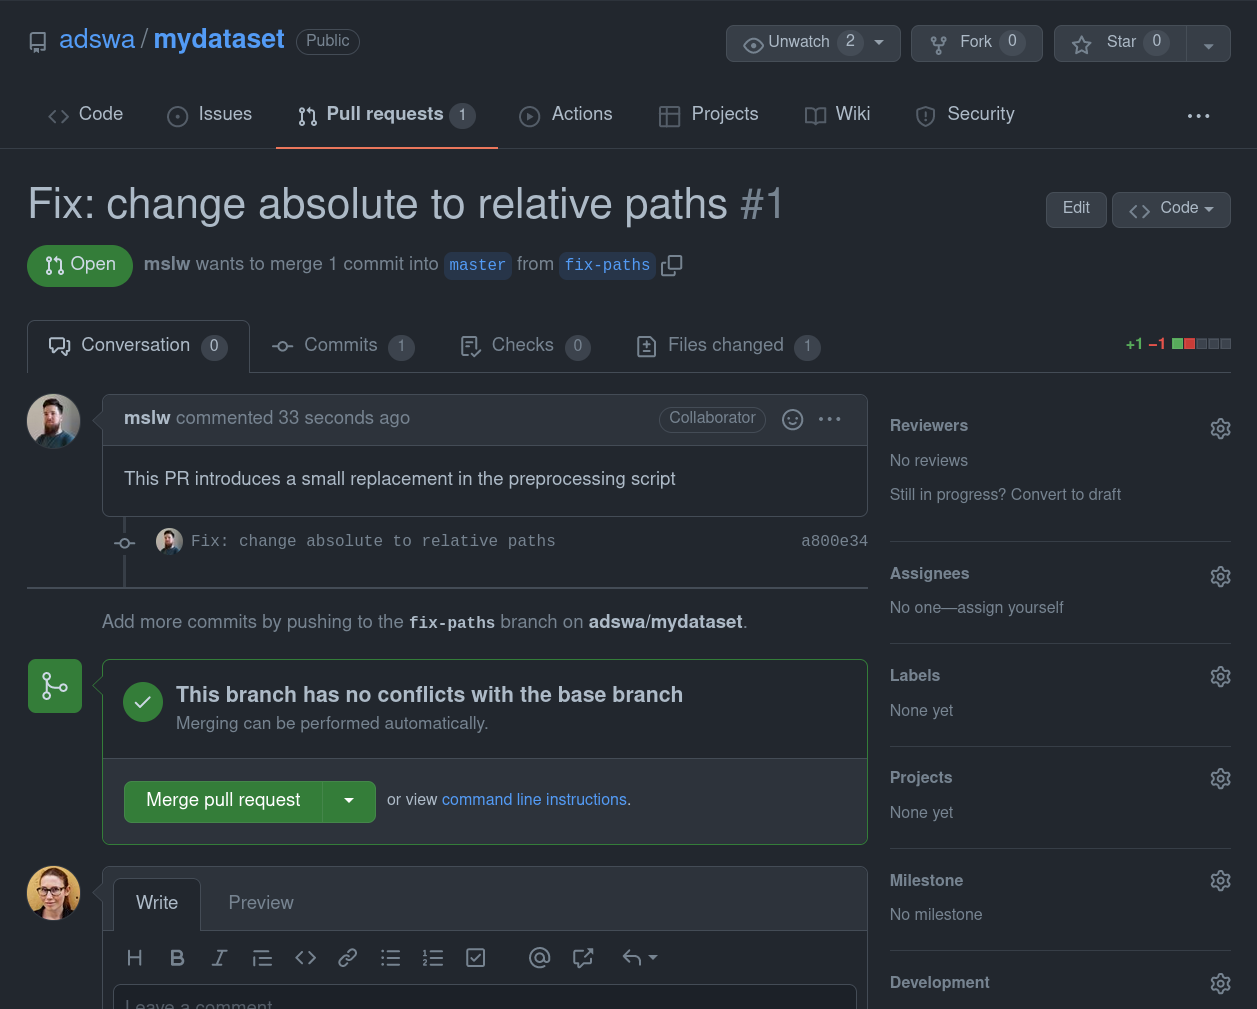Expand the star lists dropdown arrow
Viewport: 1257px width, 1009px height.
(x=1208, y=45)
